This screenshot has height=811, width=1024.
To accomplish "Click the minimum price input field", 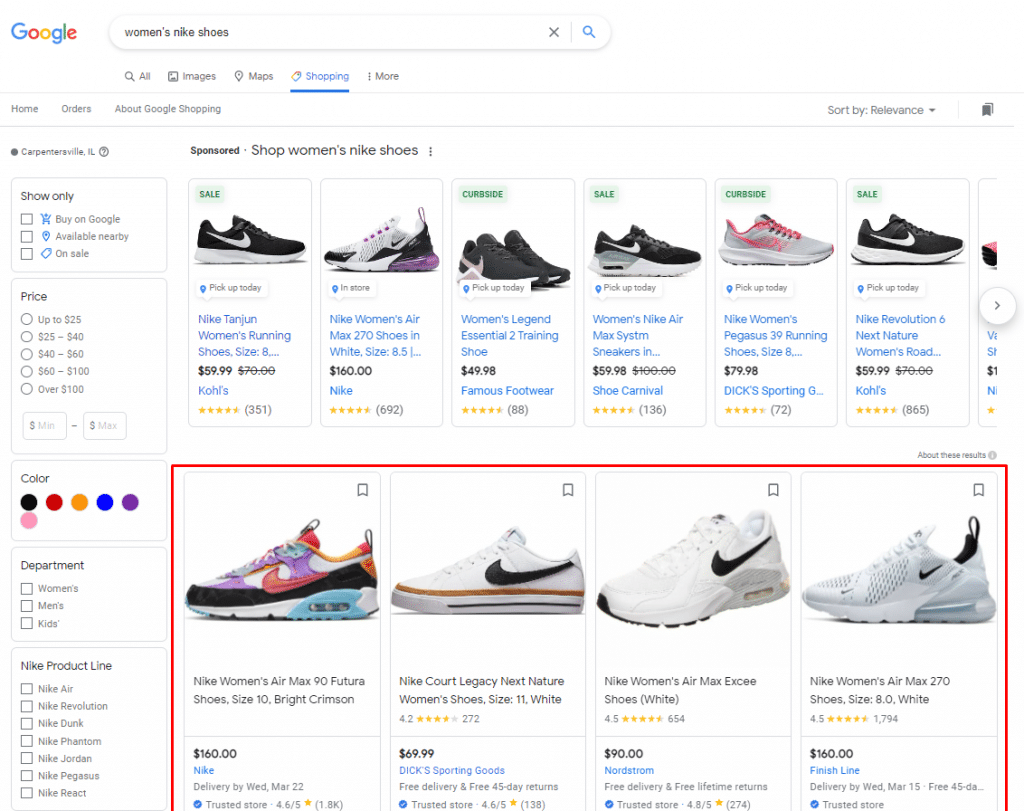I will (x=44, y=426).
